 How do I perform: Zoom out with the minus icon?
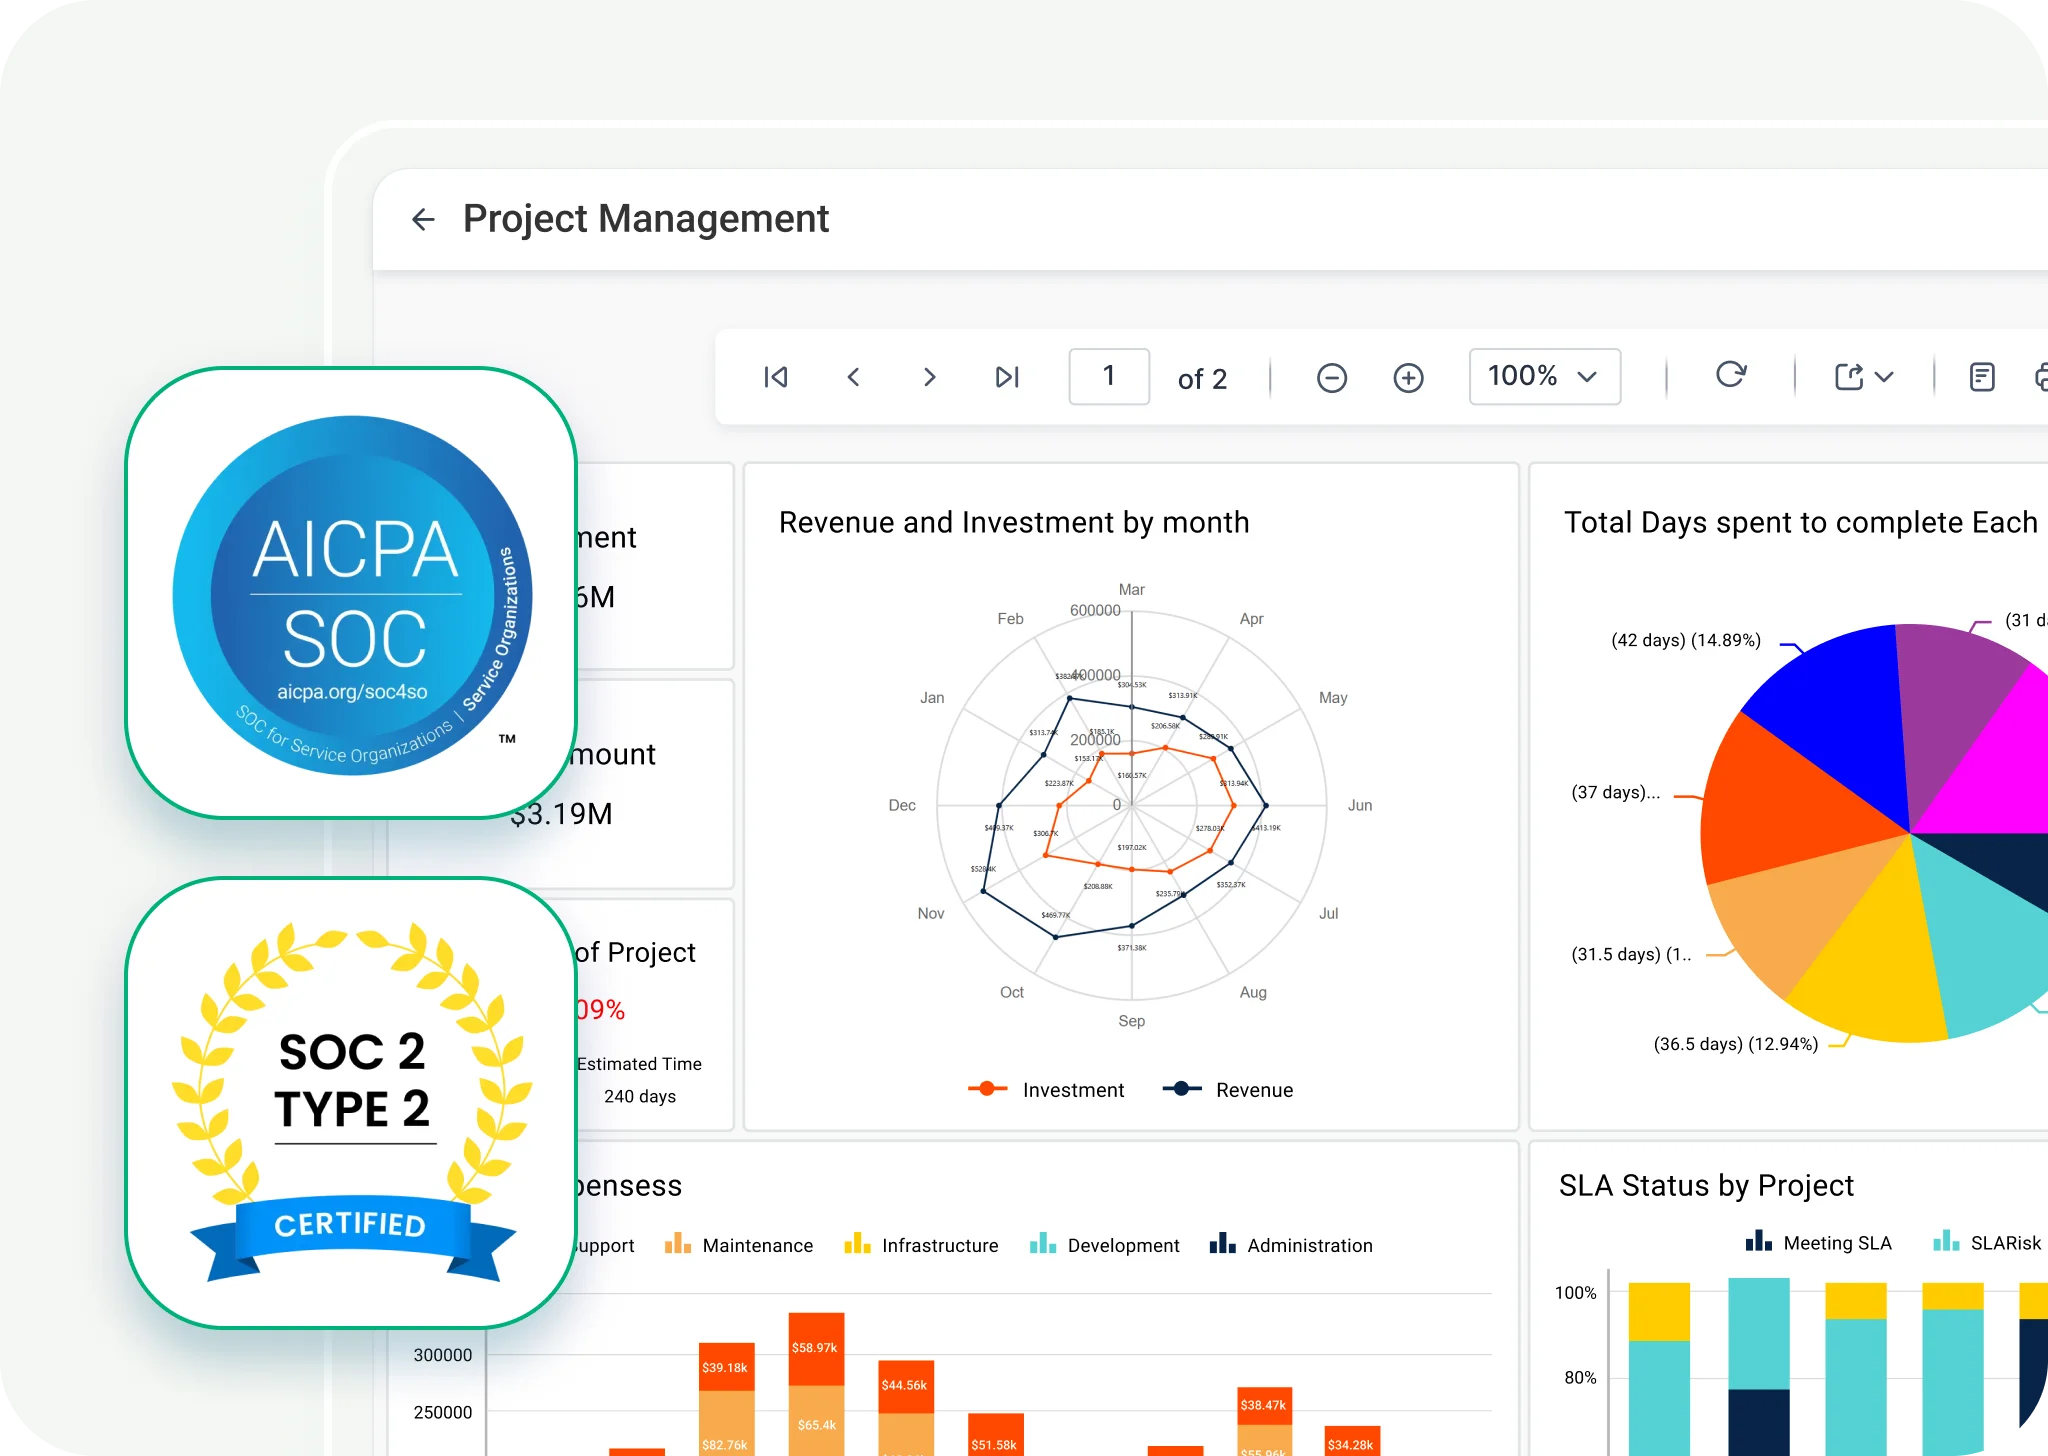[x=1332, y=378]
